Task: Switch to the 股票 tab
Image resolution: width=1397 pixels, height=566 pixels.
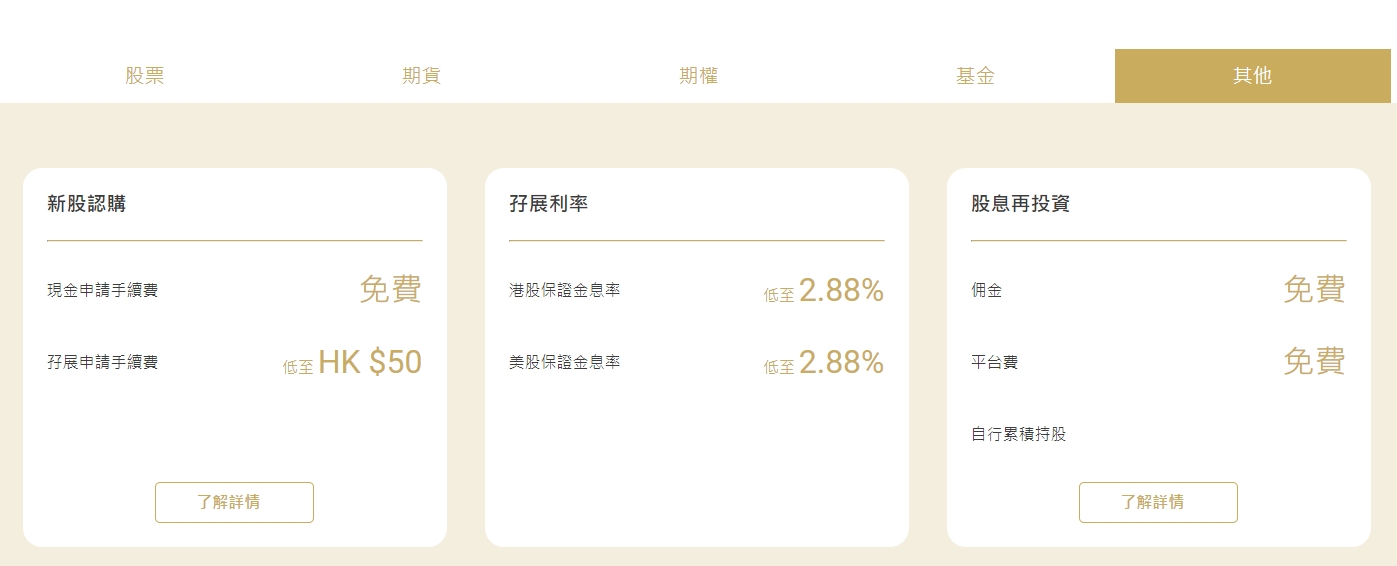Action: tap(145, 76)
